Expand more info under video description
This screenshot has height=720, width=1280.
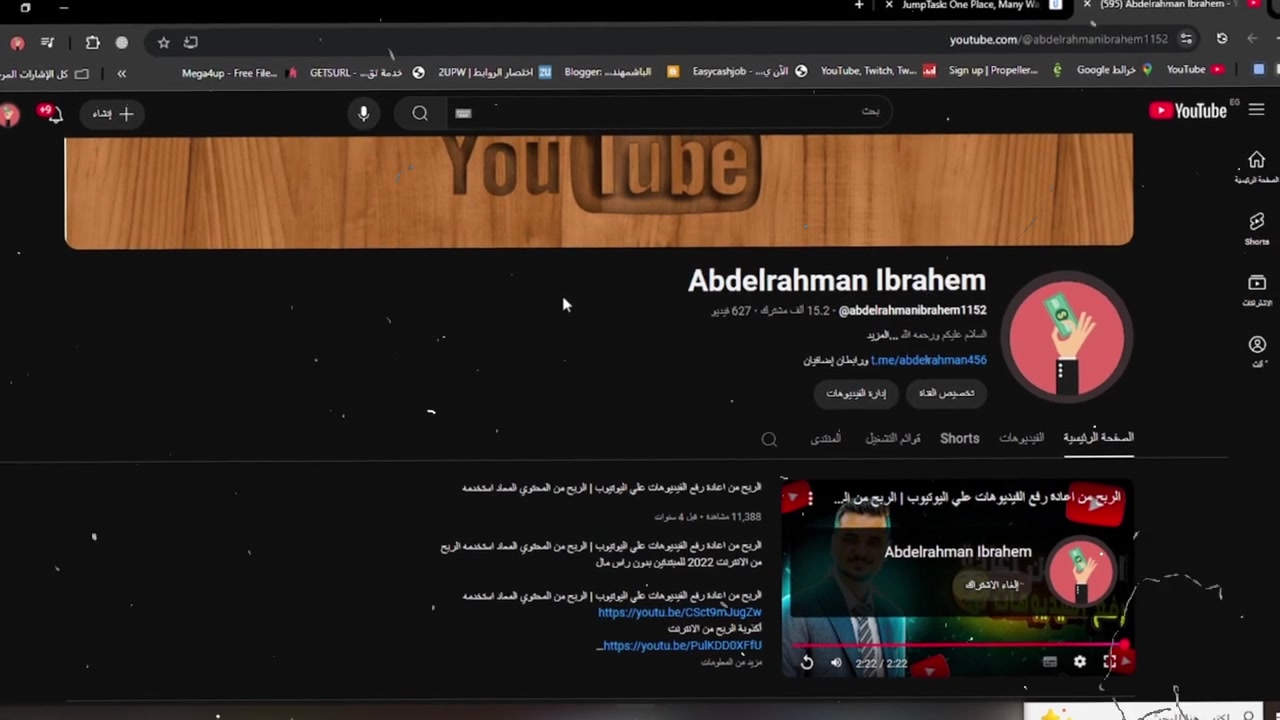tap(731, 662)
